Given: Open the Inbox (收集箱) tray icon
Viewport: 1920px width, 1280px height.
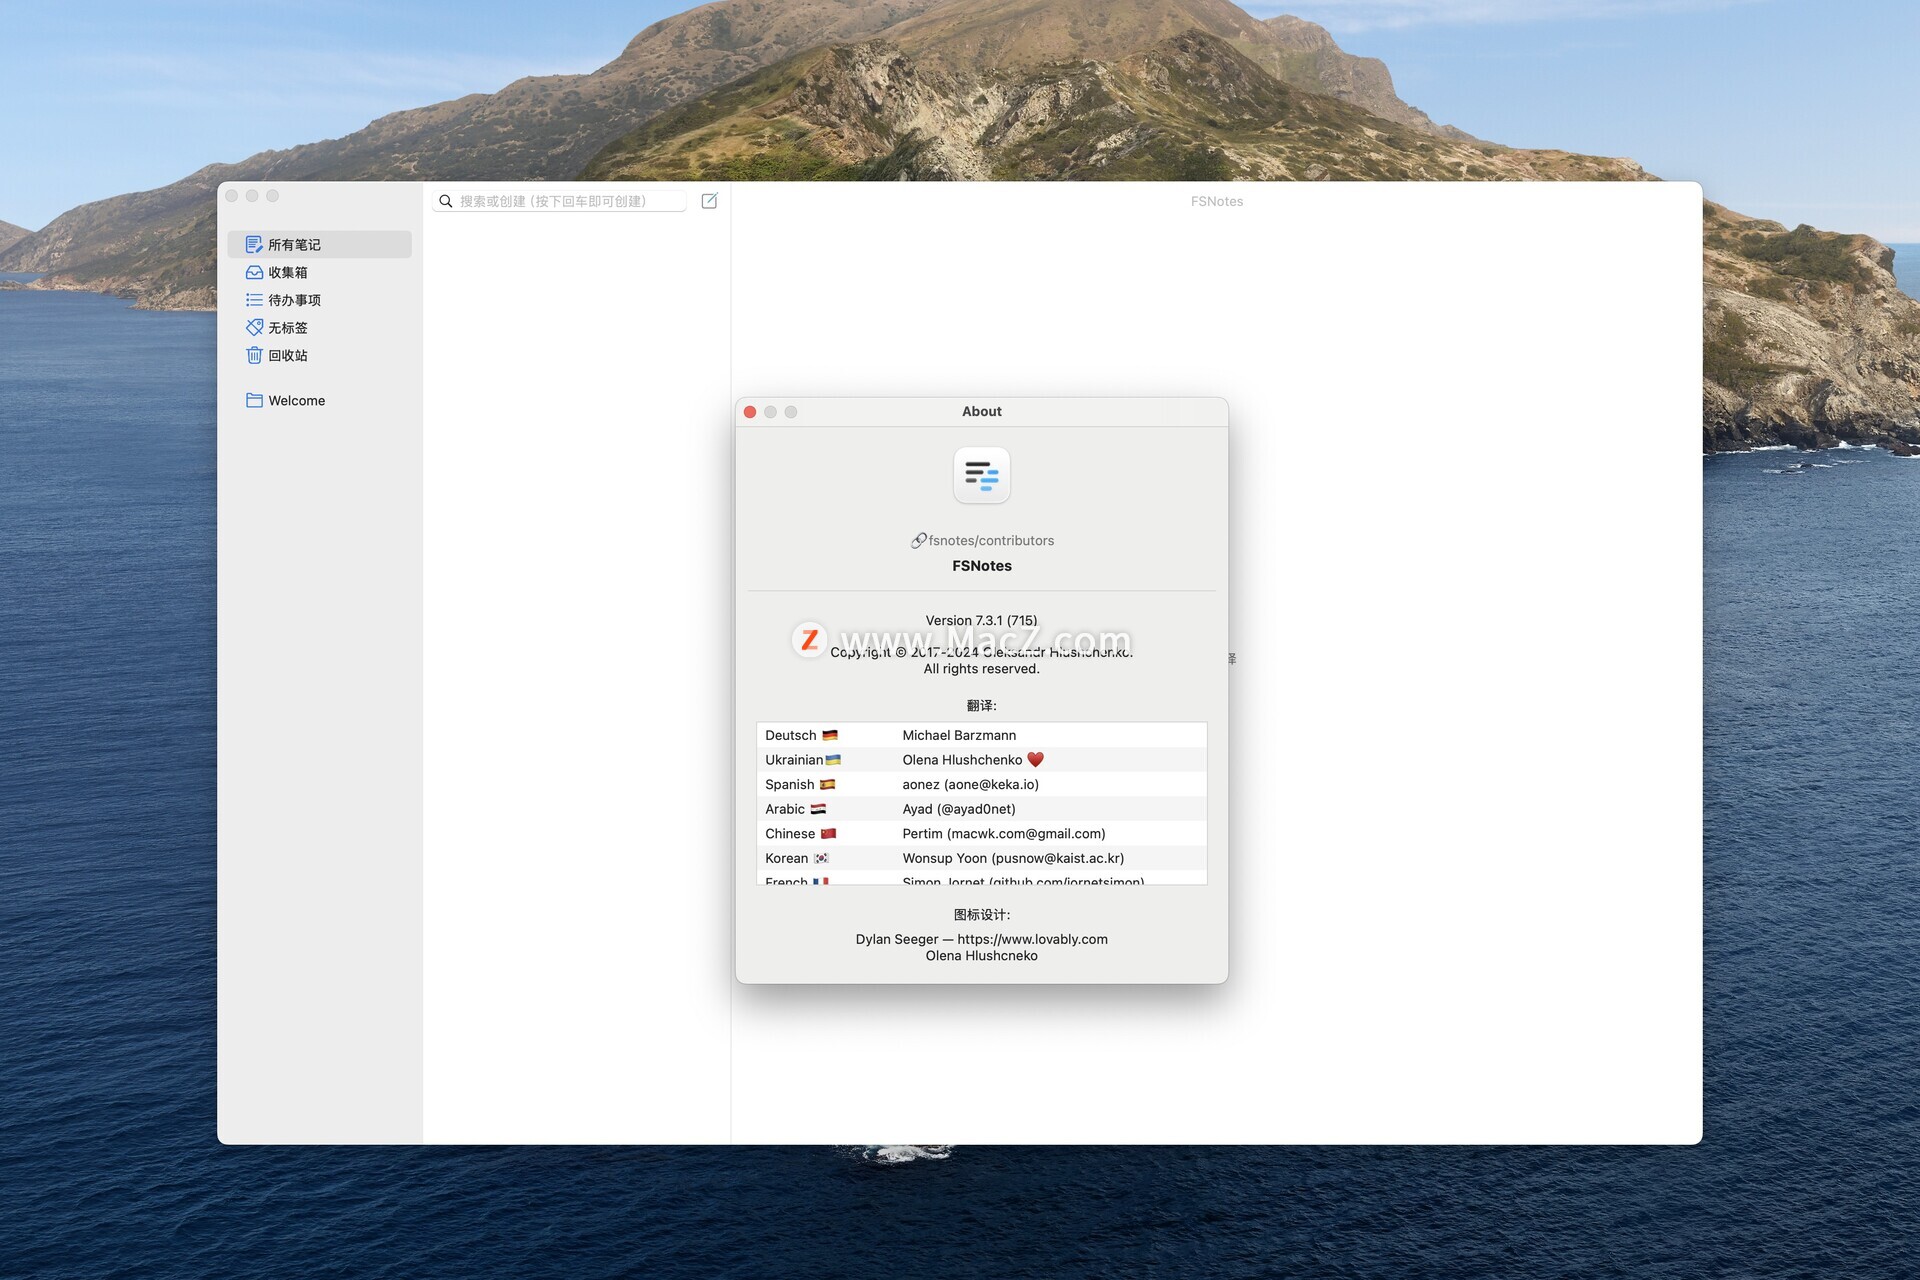Looking at the screenshot, I should (x=254, y=272).
